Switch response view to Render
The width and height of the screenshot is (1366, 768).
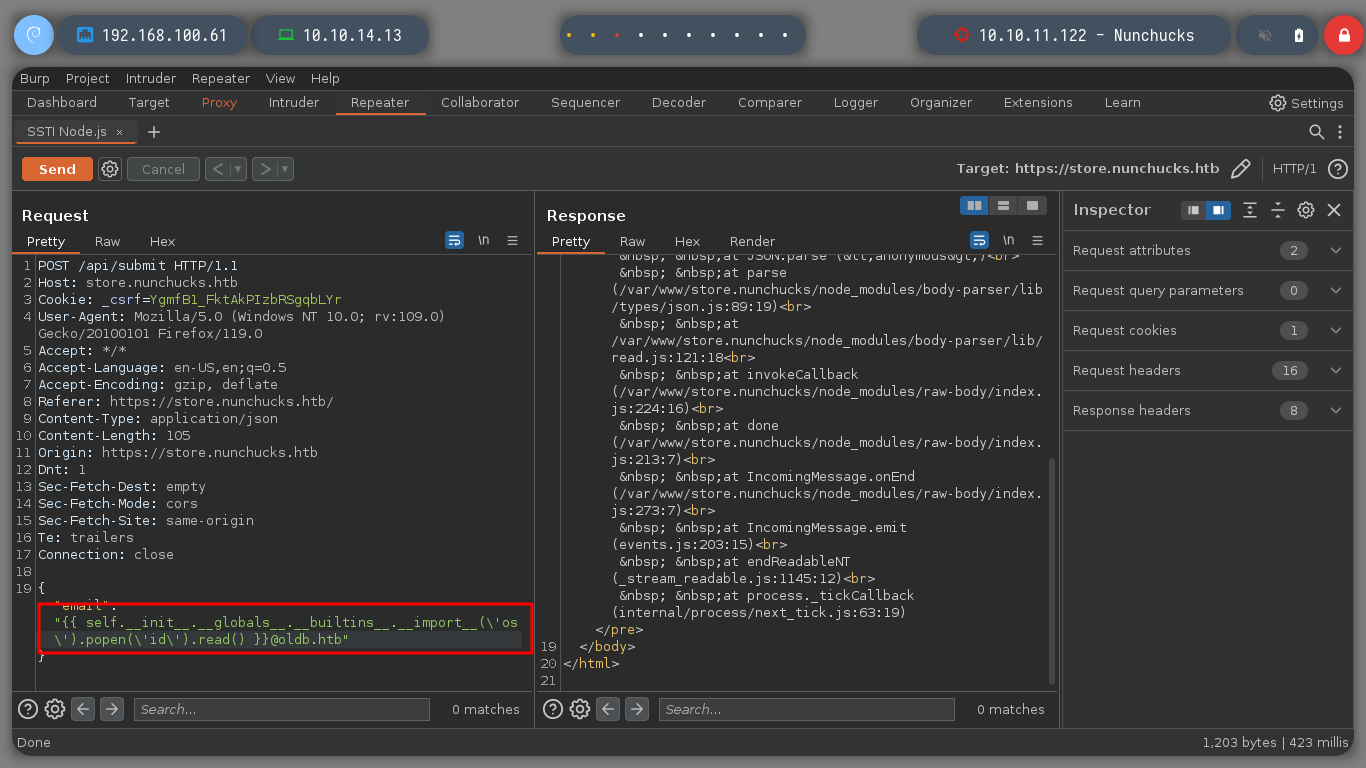pos(752,241)
